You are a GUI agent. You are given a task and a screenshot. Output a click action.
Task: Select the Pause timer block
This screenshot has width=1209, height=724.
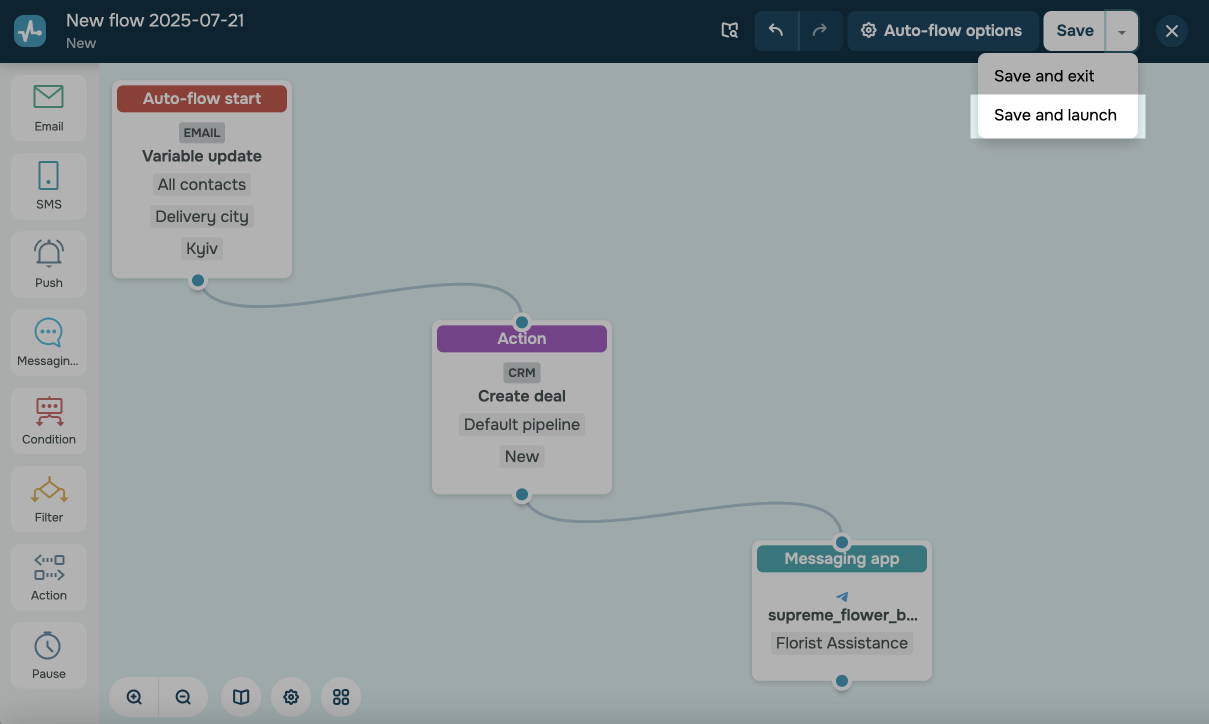click(x=48, y=654)
